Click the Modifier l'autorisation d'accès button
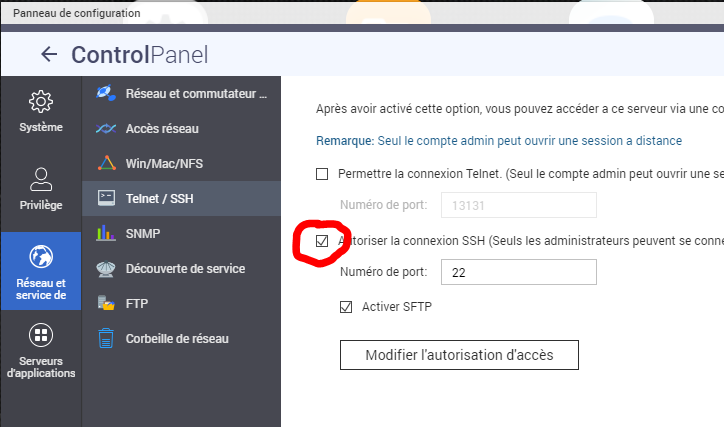The width and height of the screenshot is (724, 427). point(459,354)
